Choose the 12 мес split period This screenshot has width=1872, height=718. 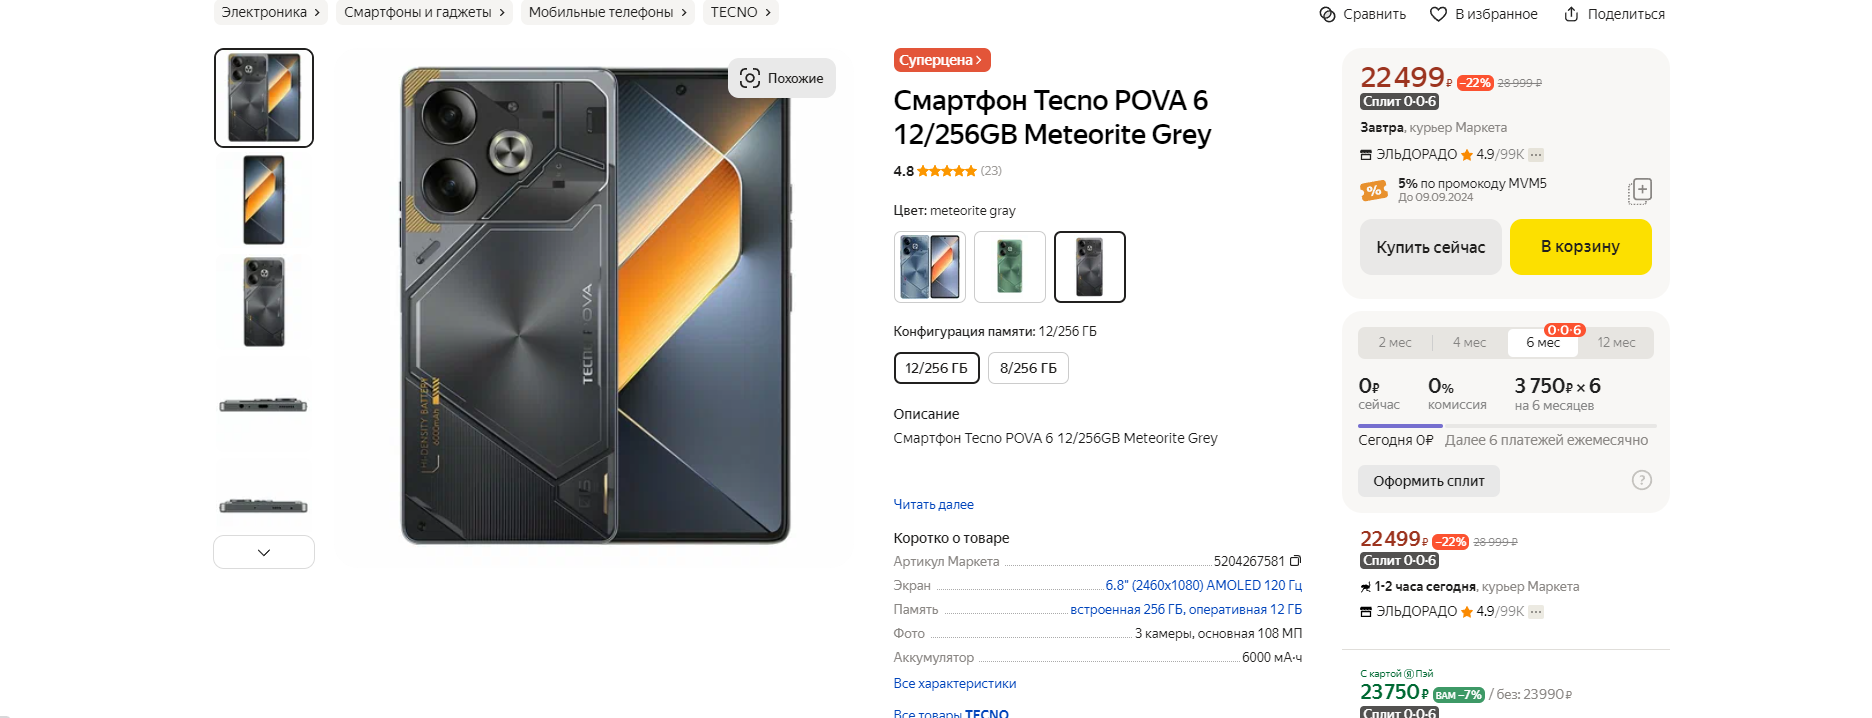(1616, 343)
